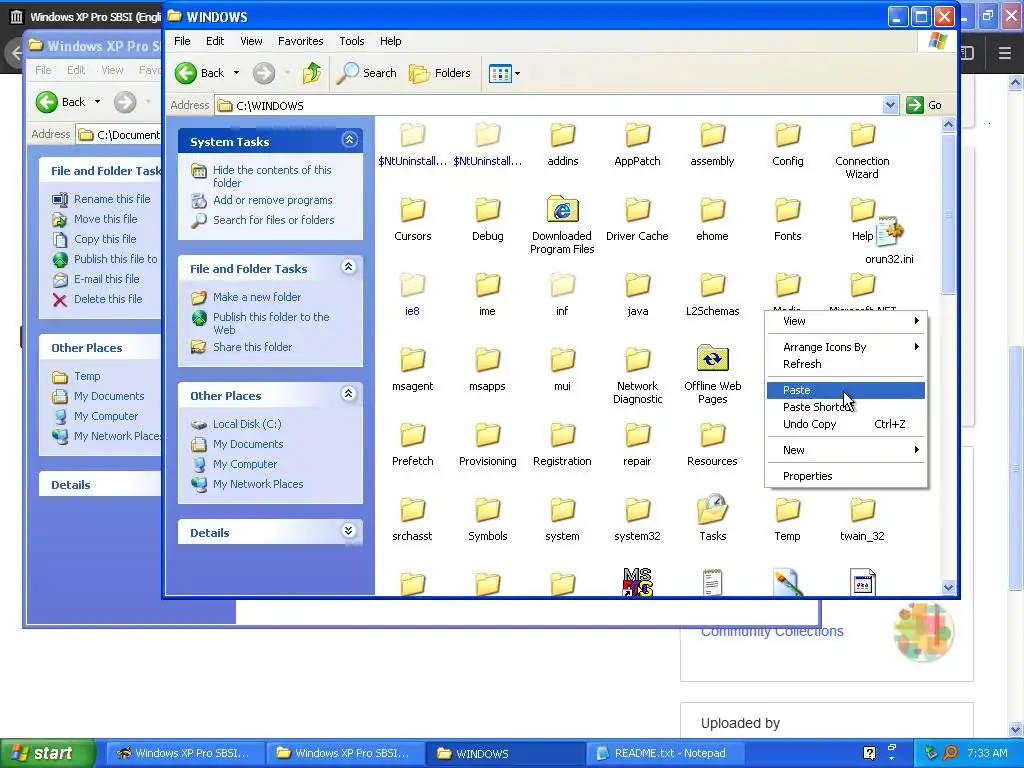Select the twain_32 folder

(x=862, y=520)
